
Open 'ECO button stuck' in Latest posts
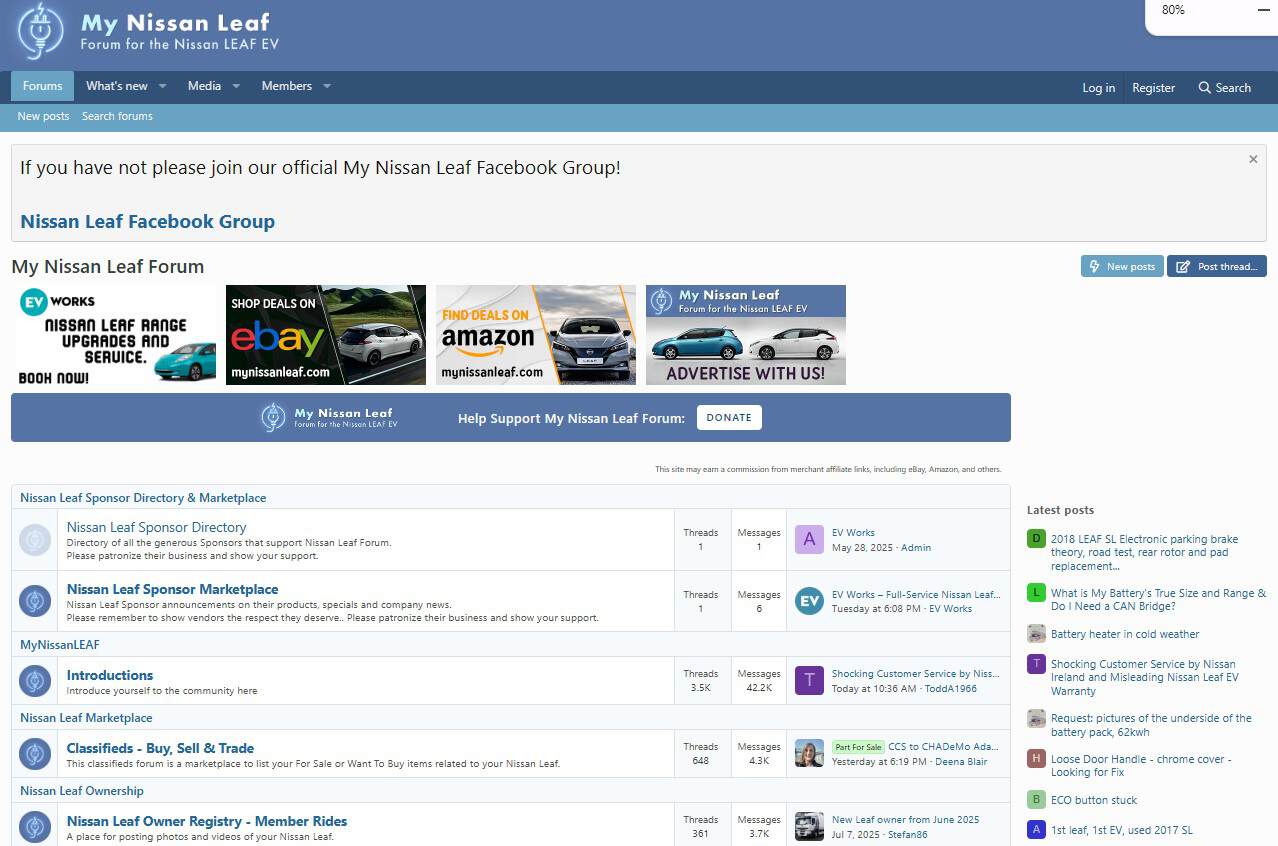click(x=1094, y=800)
